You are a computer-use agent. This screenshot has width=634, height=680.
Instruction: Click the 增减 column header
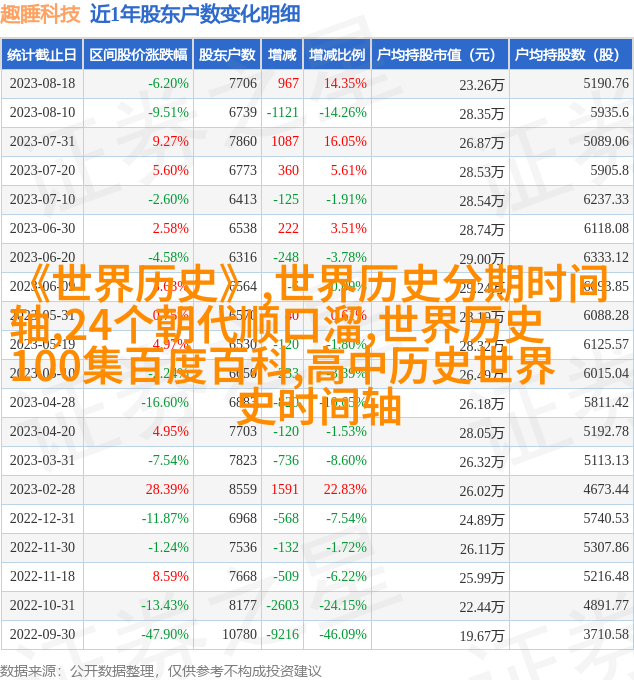click(282, 55)
